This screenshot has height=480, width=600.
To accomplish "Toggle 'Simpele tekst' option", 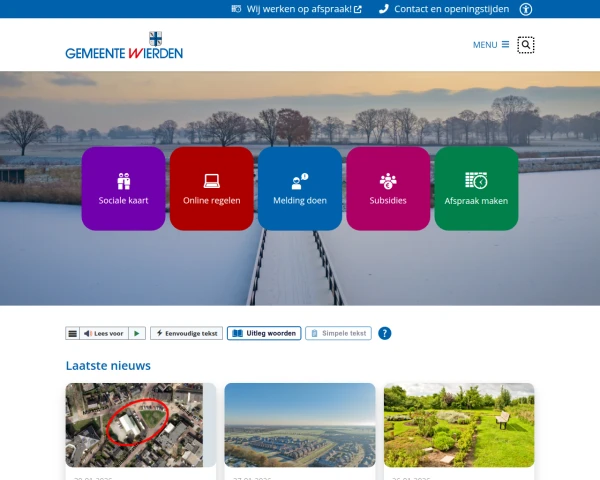I will tap(338, 333).
